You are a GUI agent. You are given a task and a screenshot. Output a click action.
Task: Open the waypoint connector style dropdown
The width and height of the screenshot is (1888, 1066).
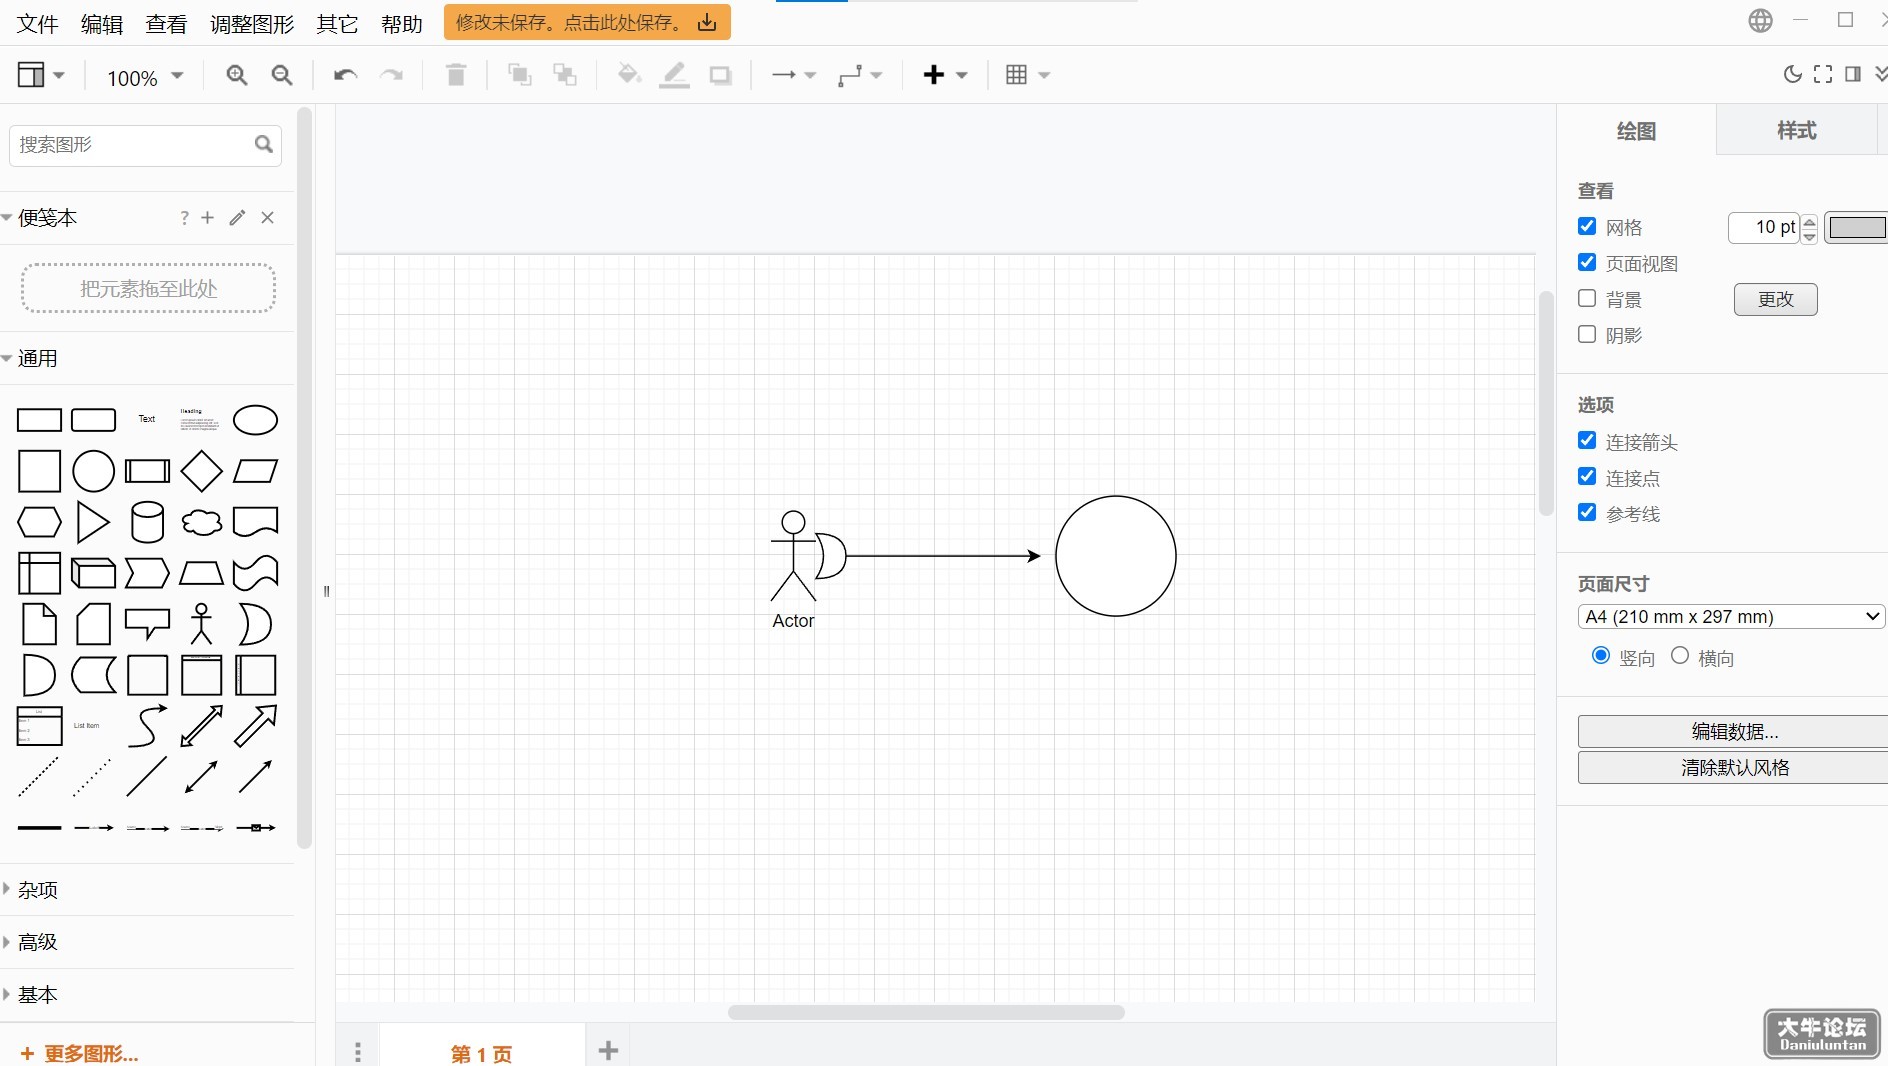(x=860, y=75)
